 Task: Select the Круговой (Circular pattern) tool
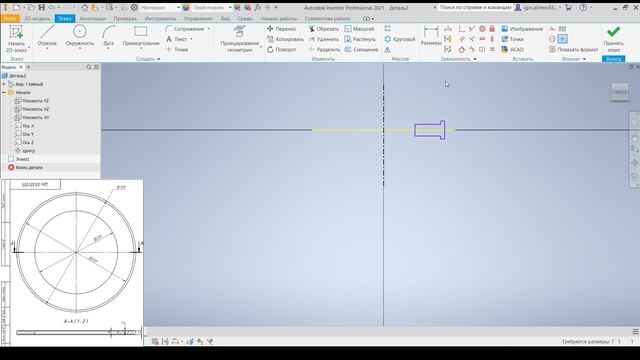[x=400, y=39]
